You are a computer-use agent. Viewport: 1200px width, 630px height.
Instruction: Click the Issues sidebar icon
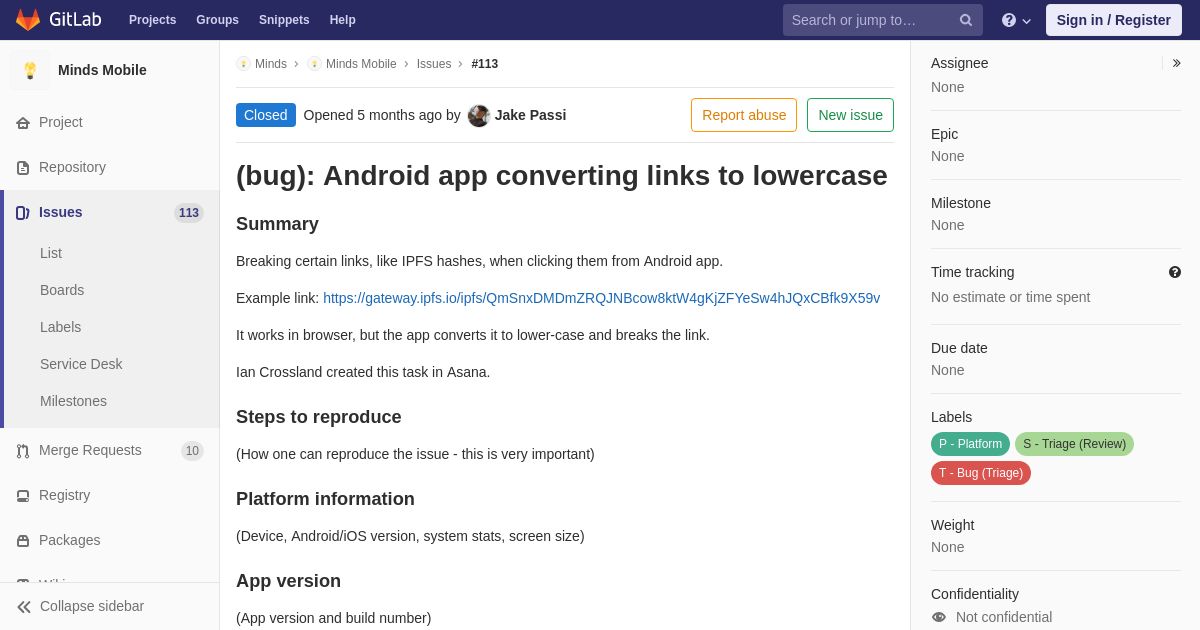click(x=23, y=213)
